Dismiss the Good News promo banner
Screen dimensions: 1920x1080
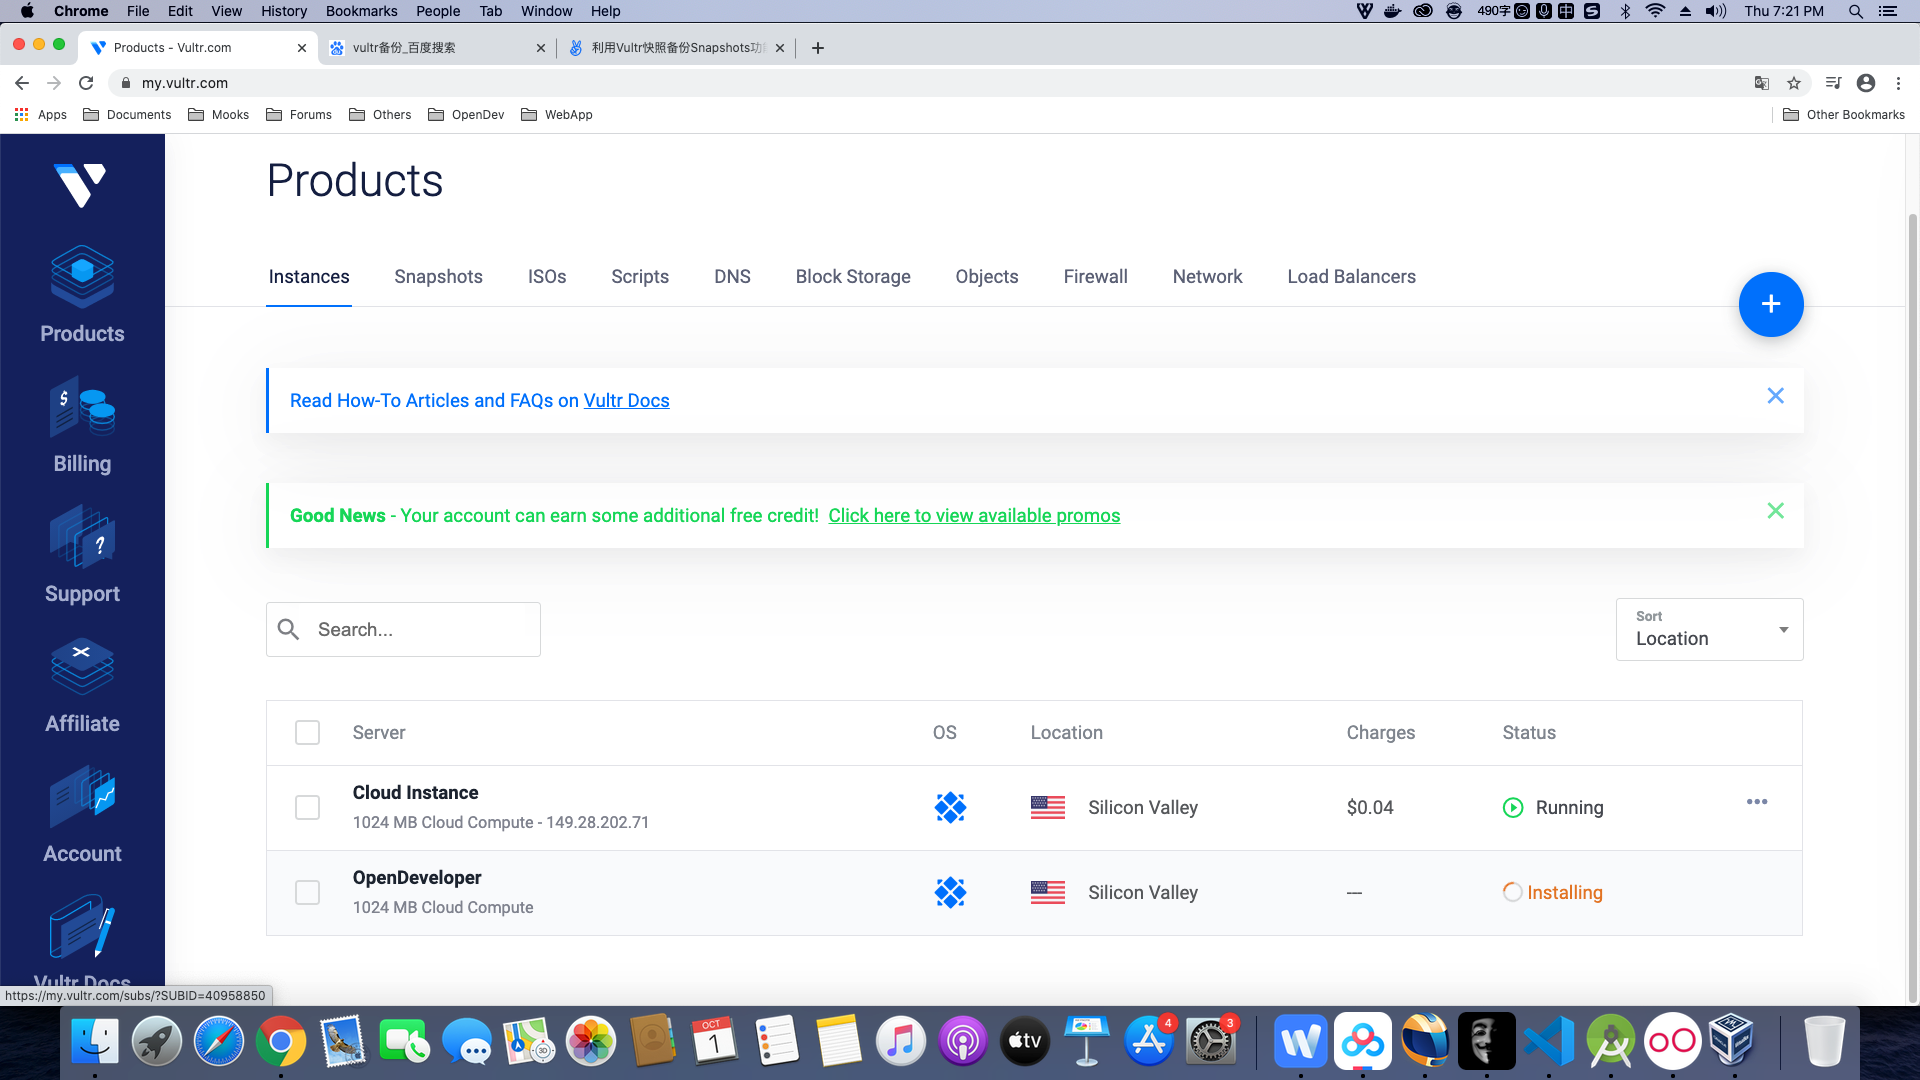pos(1775,511)
